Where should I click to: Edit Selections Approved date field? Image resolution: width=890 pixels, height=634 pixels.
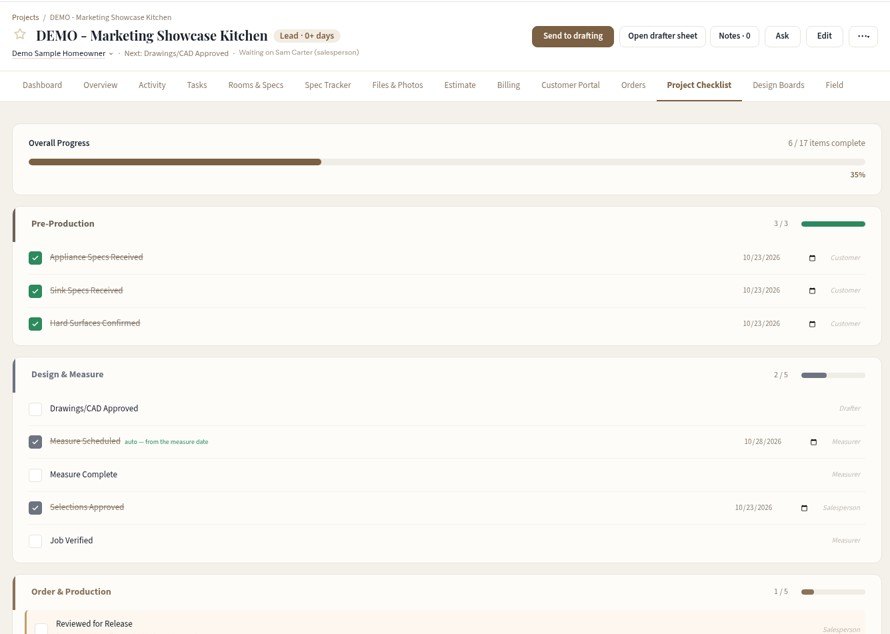pos(753,507)
